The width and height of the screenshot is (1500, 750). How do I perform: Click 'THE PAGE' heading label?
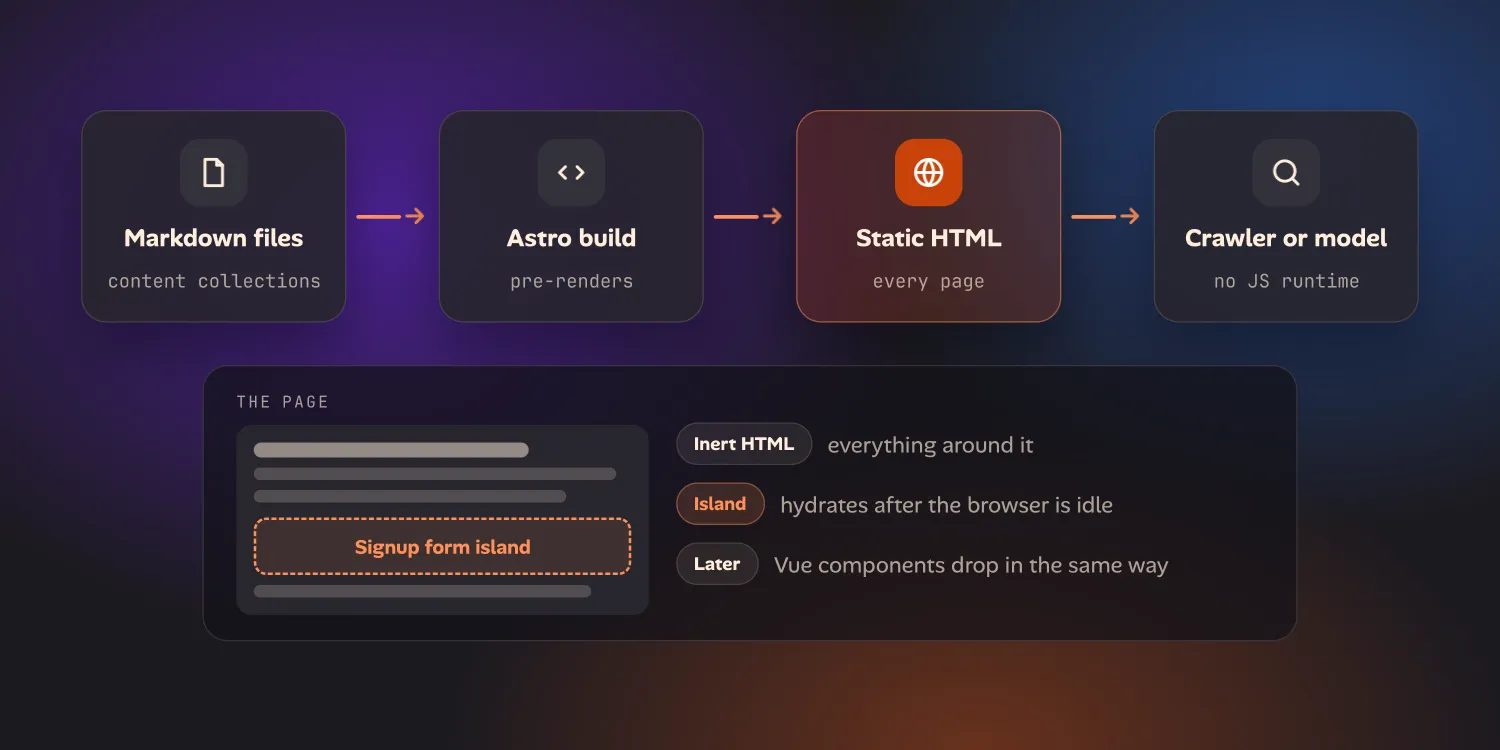(x=283, y=402)
